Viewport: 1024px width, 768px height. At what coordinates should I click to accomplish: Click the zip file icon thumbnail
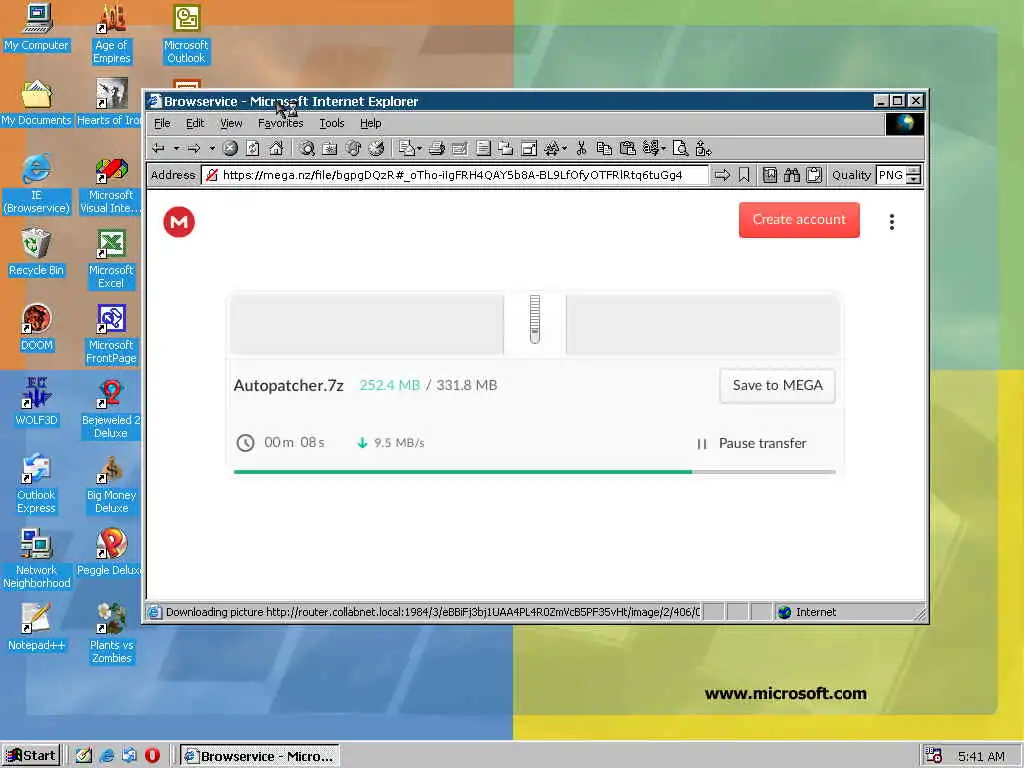point(535,319)
